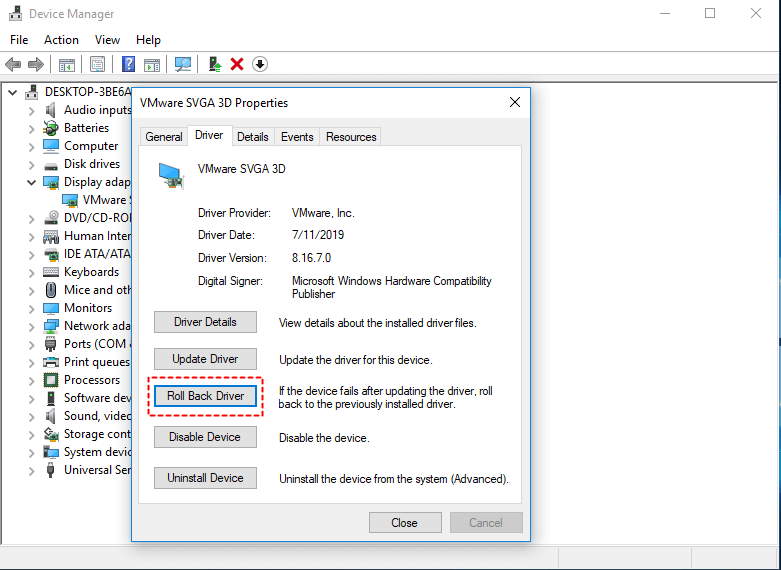Click the Keyboards category icon

[x=51, y=272]
